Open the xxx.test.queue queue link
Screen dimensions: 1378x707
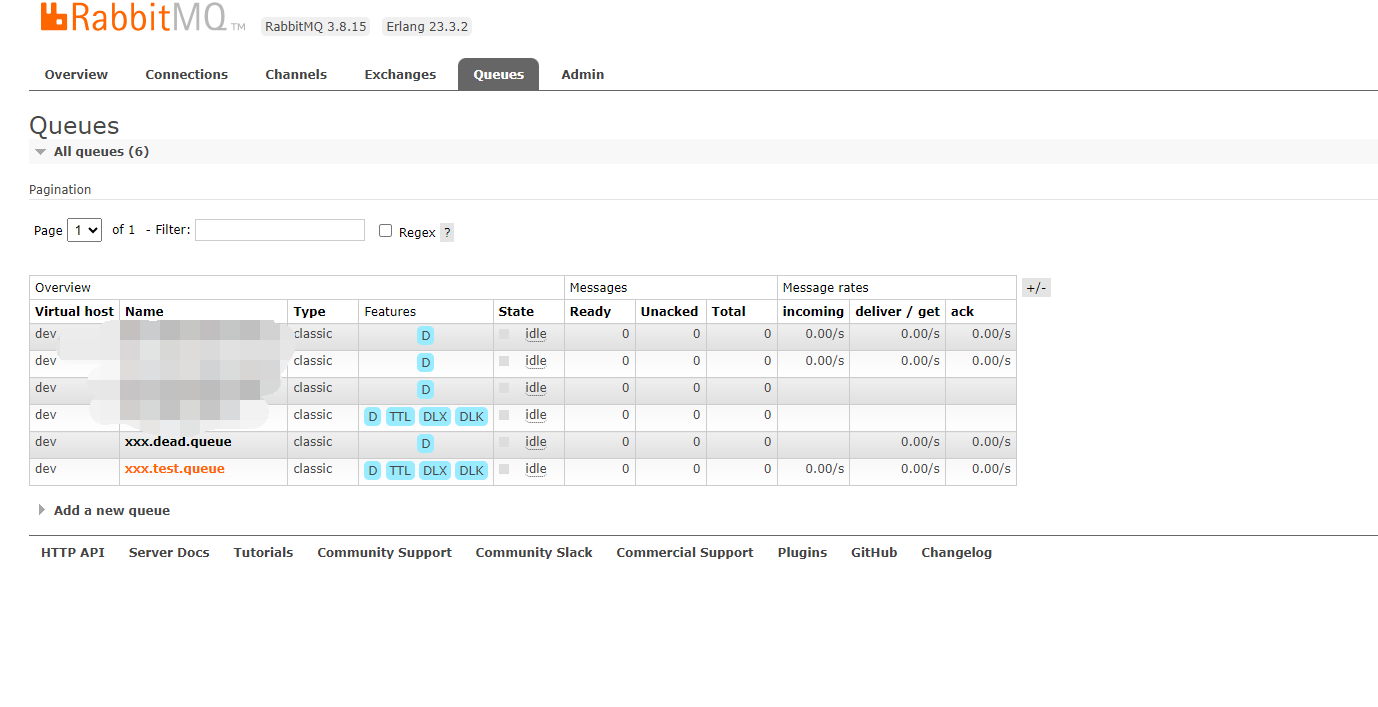(x=175, y=469)
